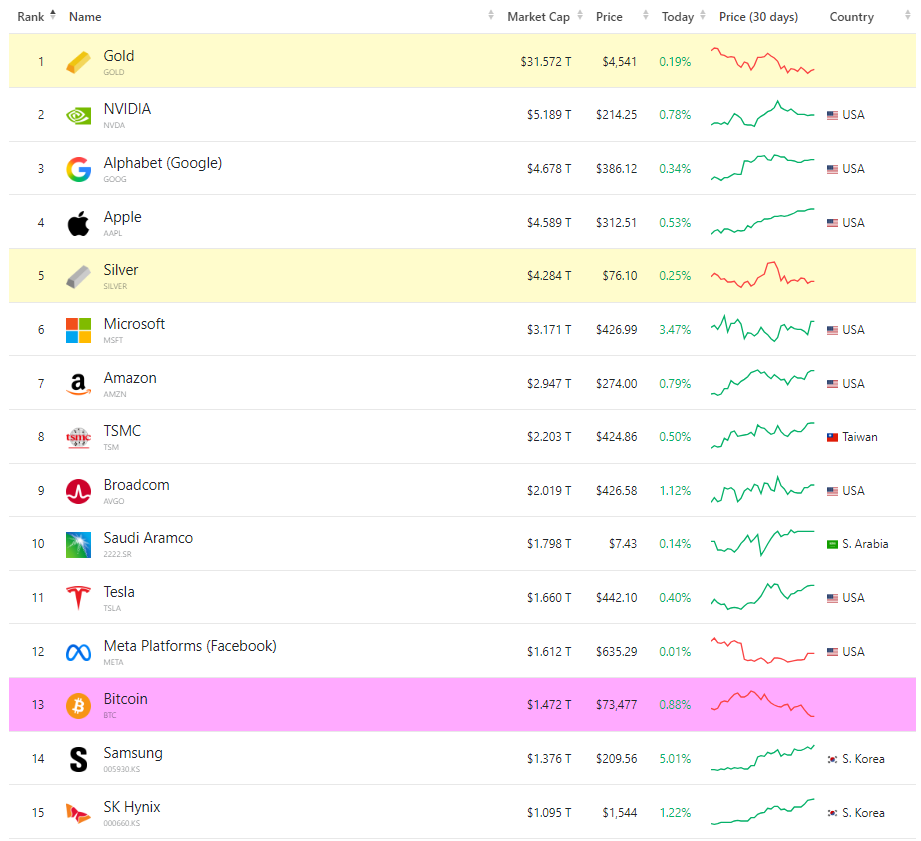
Task: Click the Google logo icon
Action: (78, 170)
